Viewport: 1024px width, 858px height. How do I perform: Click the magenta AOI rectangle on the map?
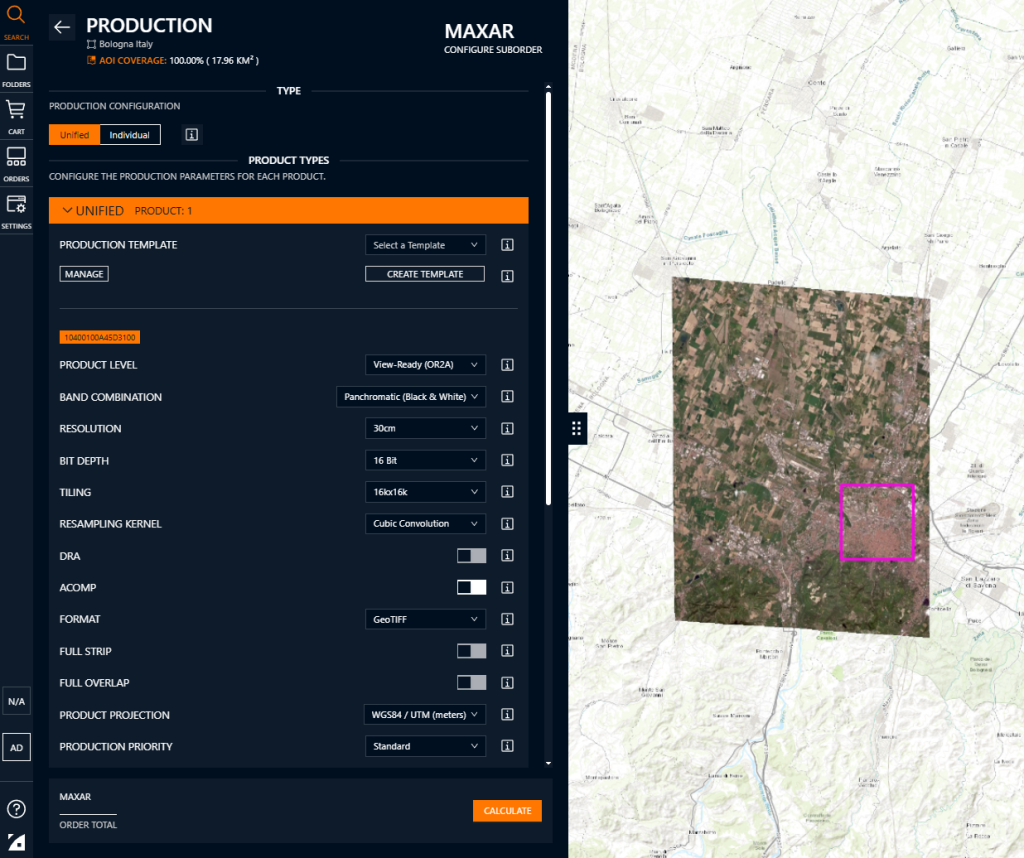pos(876,522)
